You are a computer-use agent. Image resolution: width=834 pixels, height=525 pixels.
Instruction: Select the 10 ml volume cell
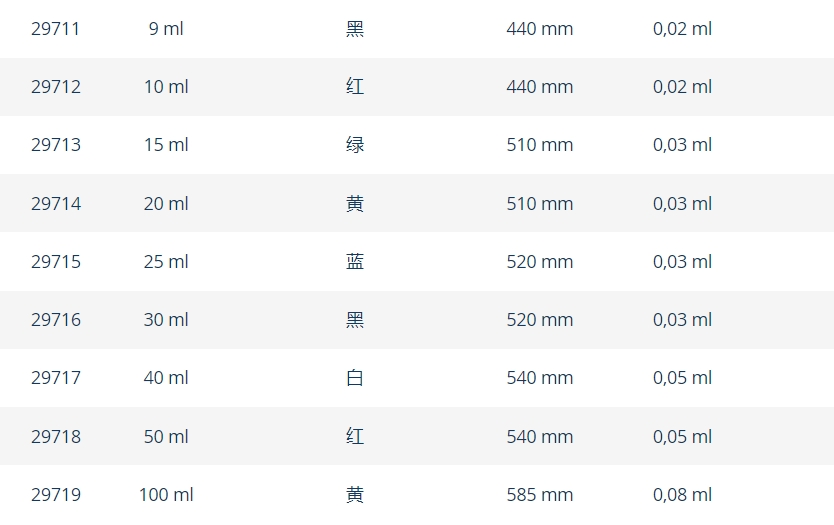click(166, 87)
